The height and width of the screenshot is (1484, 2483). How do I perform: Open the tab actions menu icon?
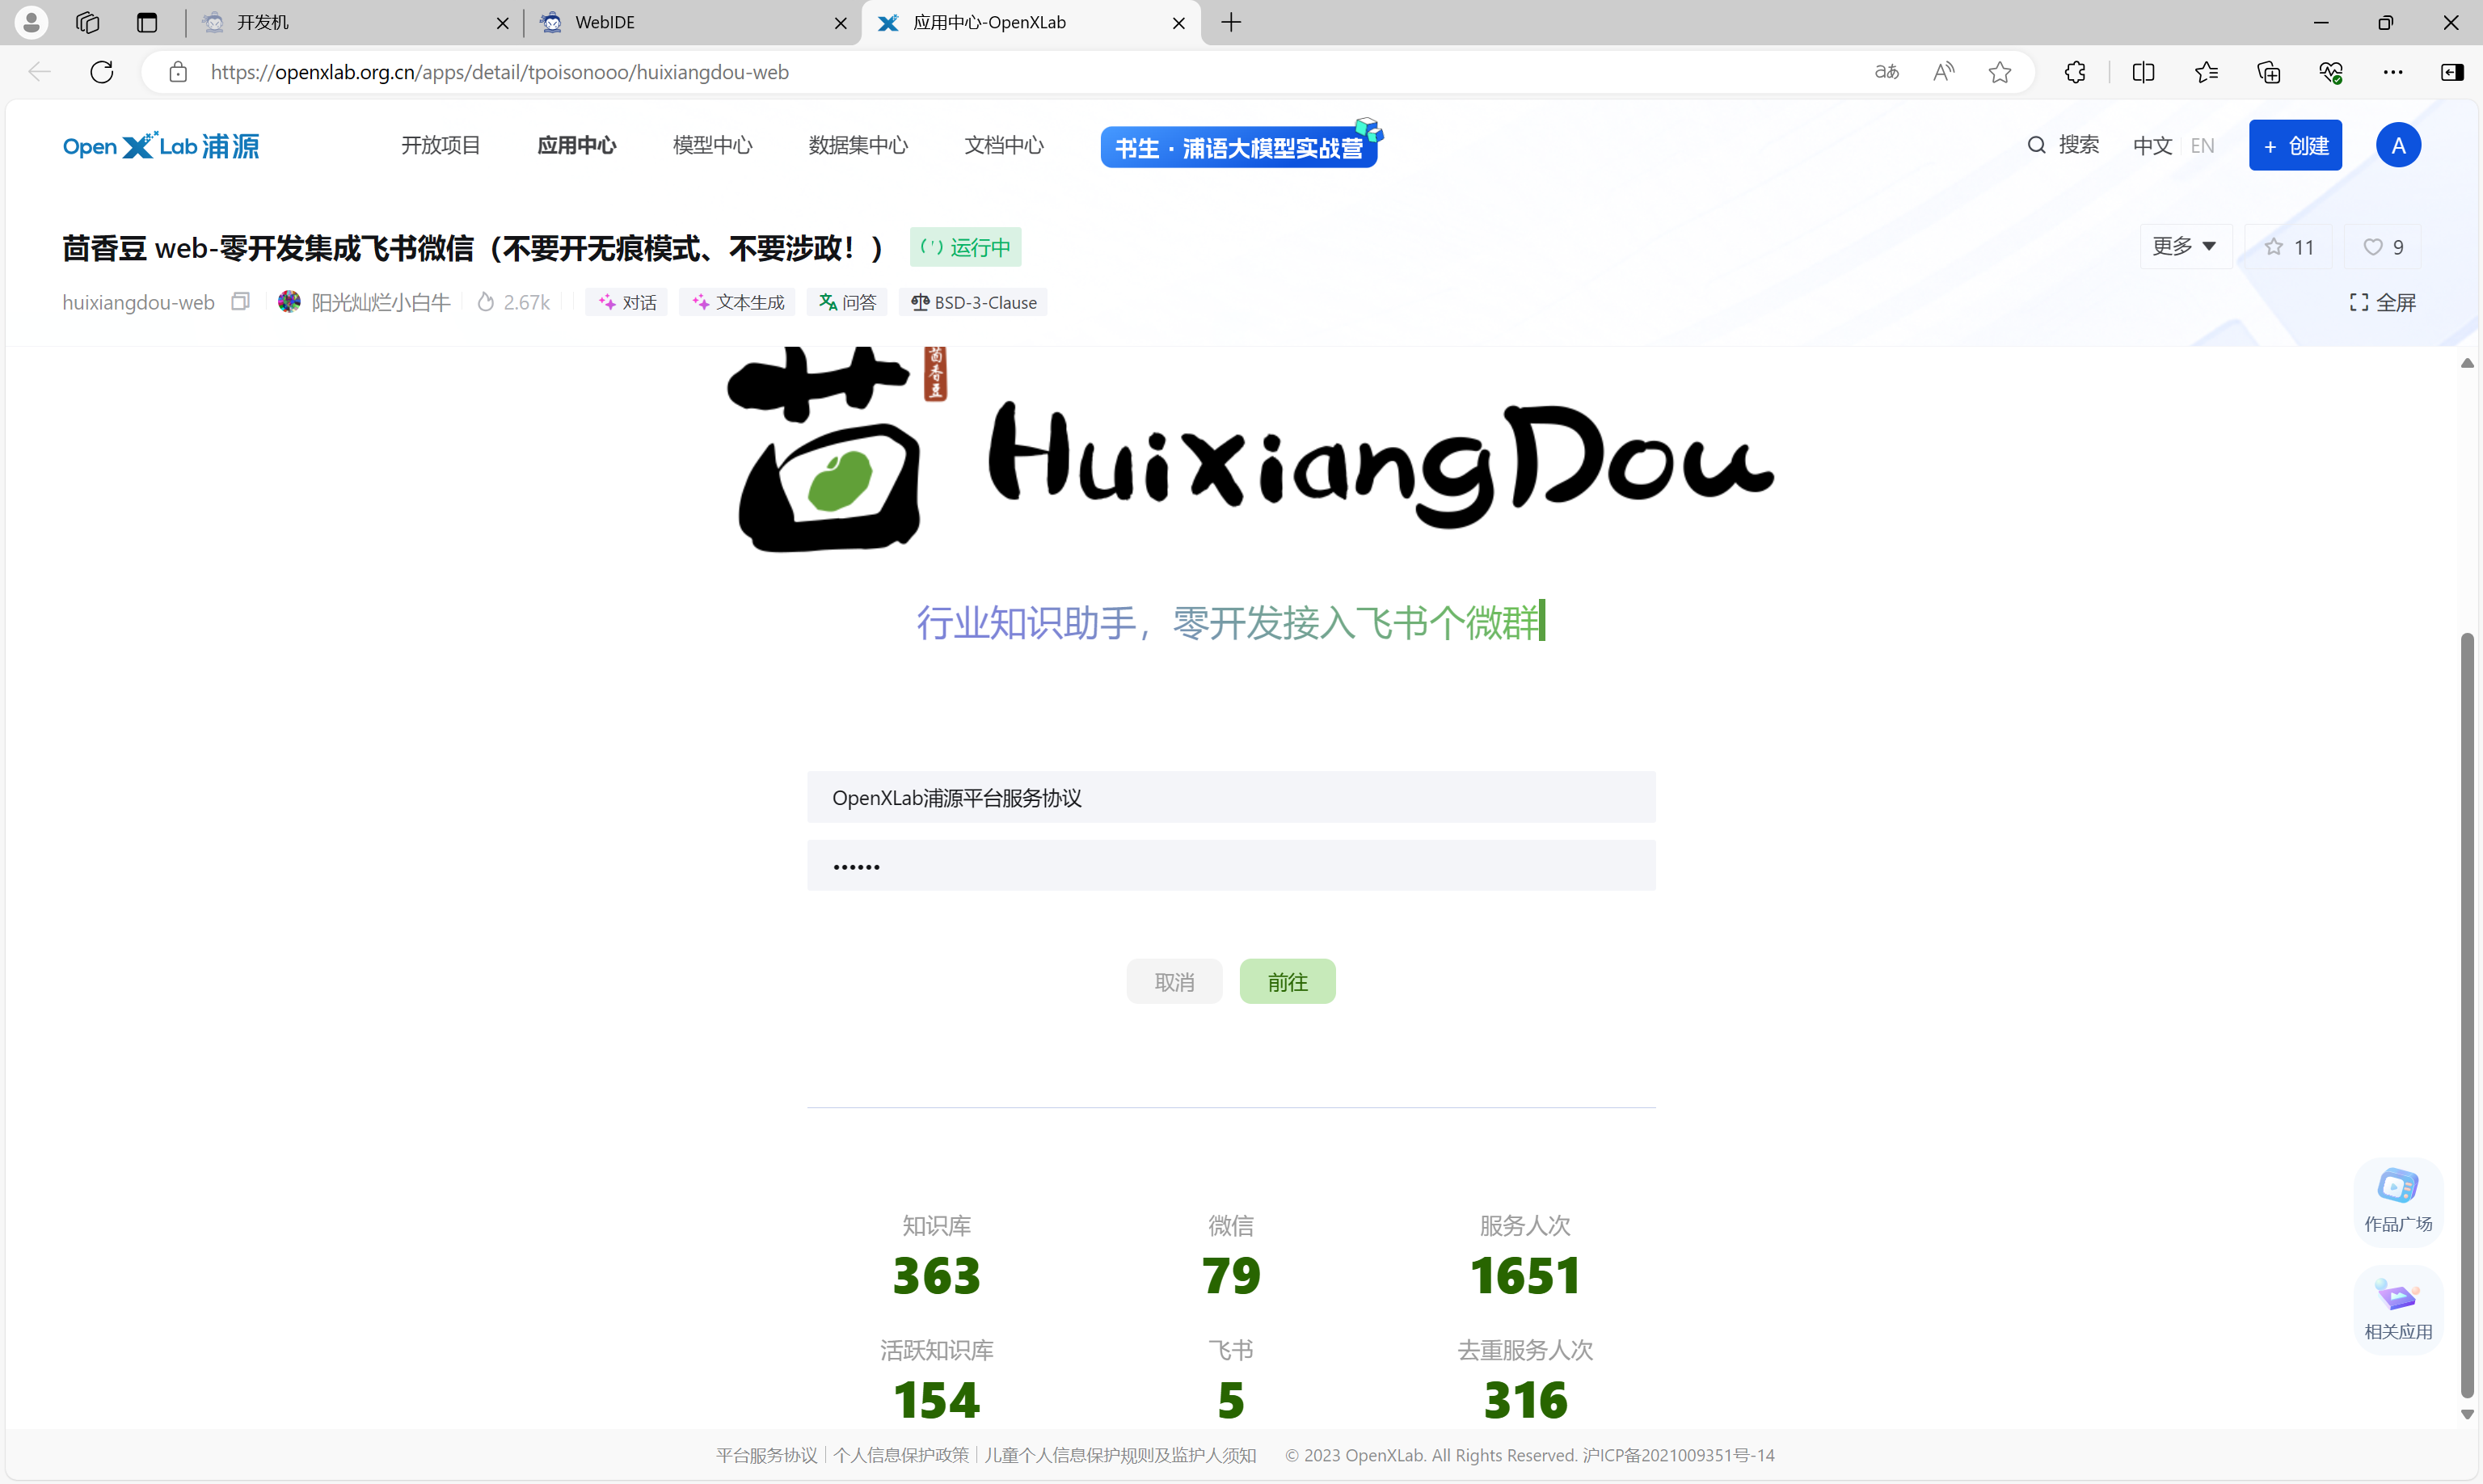click(x=147, y=22)
